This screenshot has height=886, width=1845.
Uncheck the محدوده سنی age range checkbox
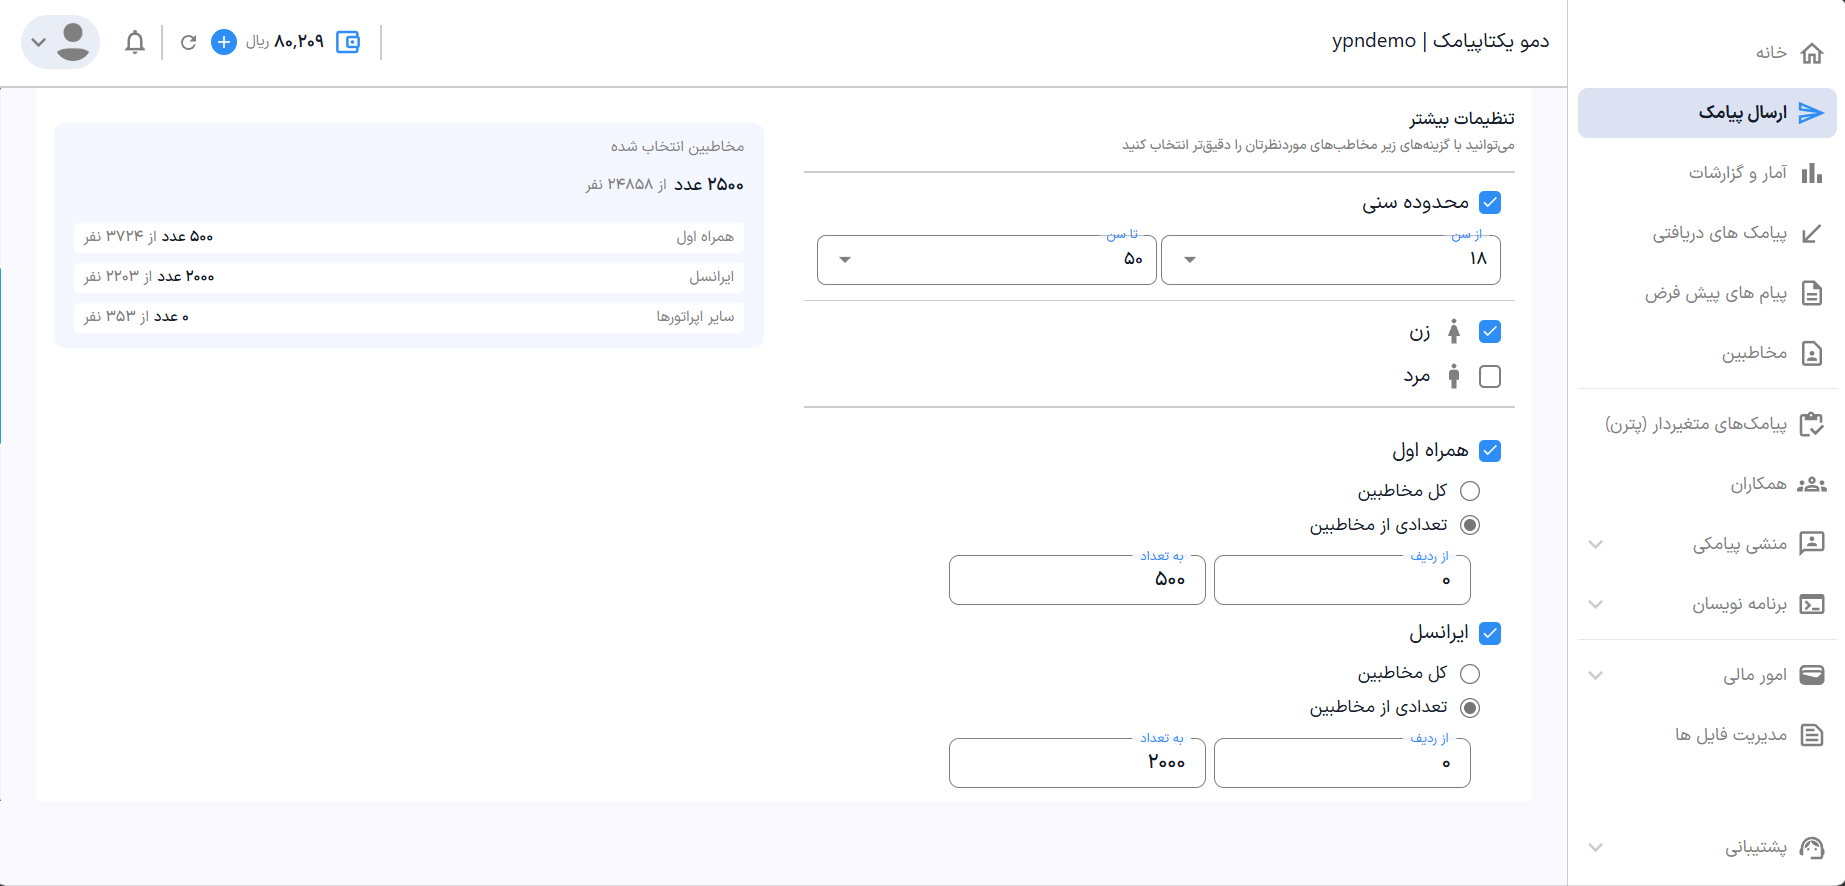1490,202
